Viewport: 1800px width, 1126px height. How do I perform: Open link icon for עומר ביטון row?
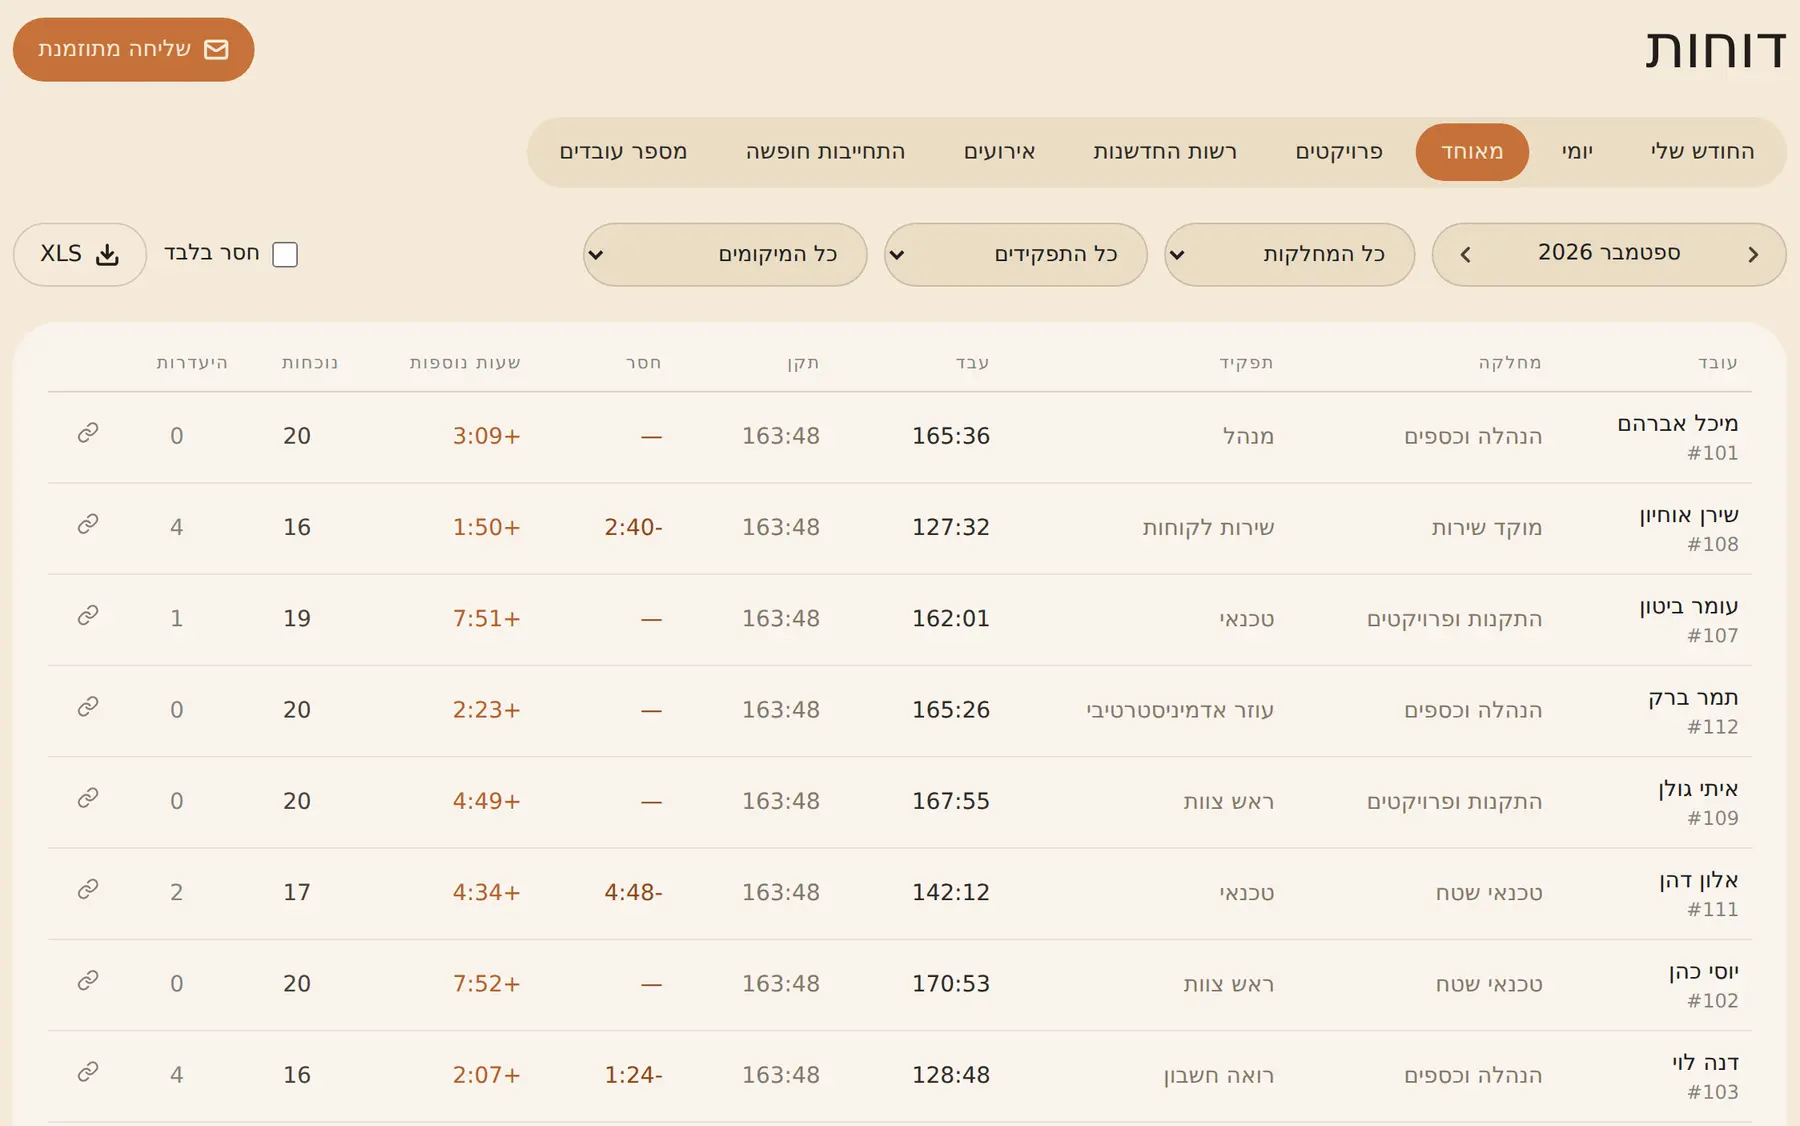[x=88, y=615]
